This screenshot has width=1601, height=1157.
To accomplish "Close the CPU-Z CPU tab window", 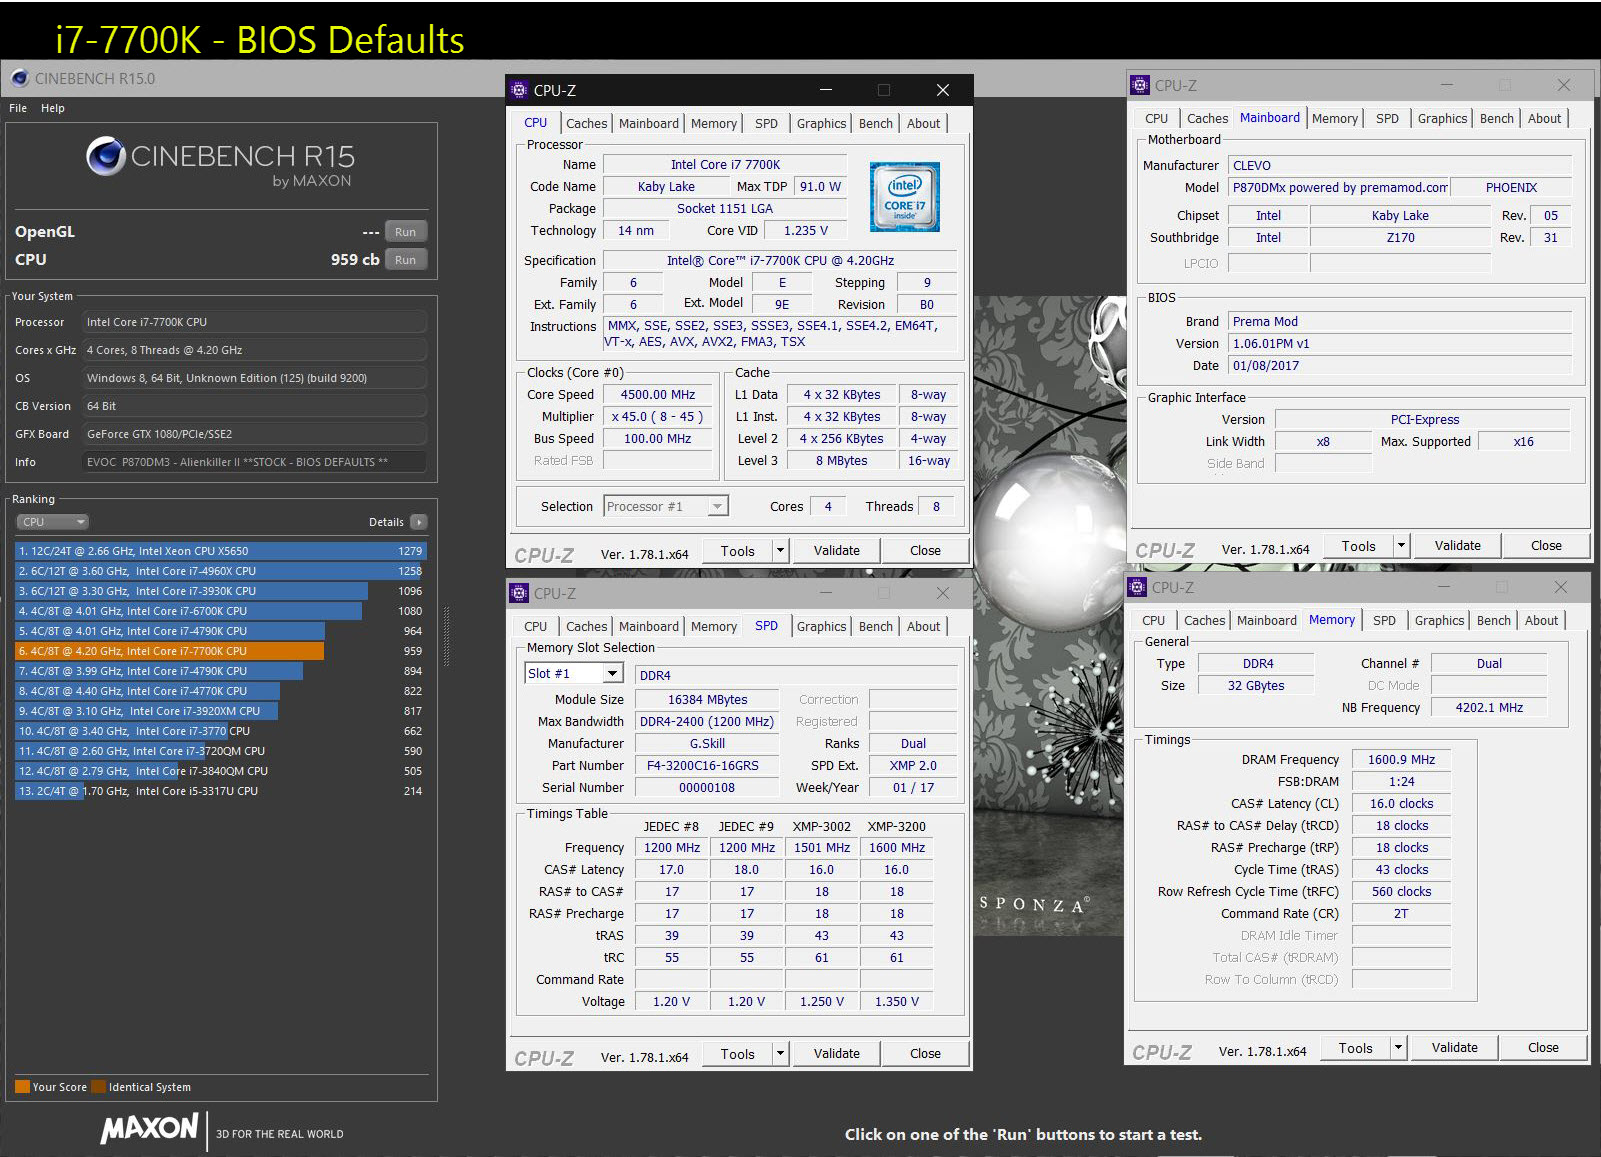I will tap(942, 90).
